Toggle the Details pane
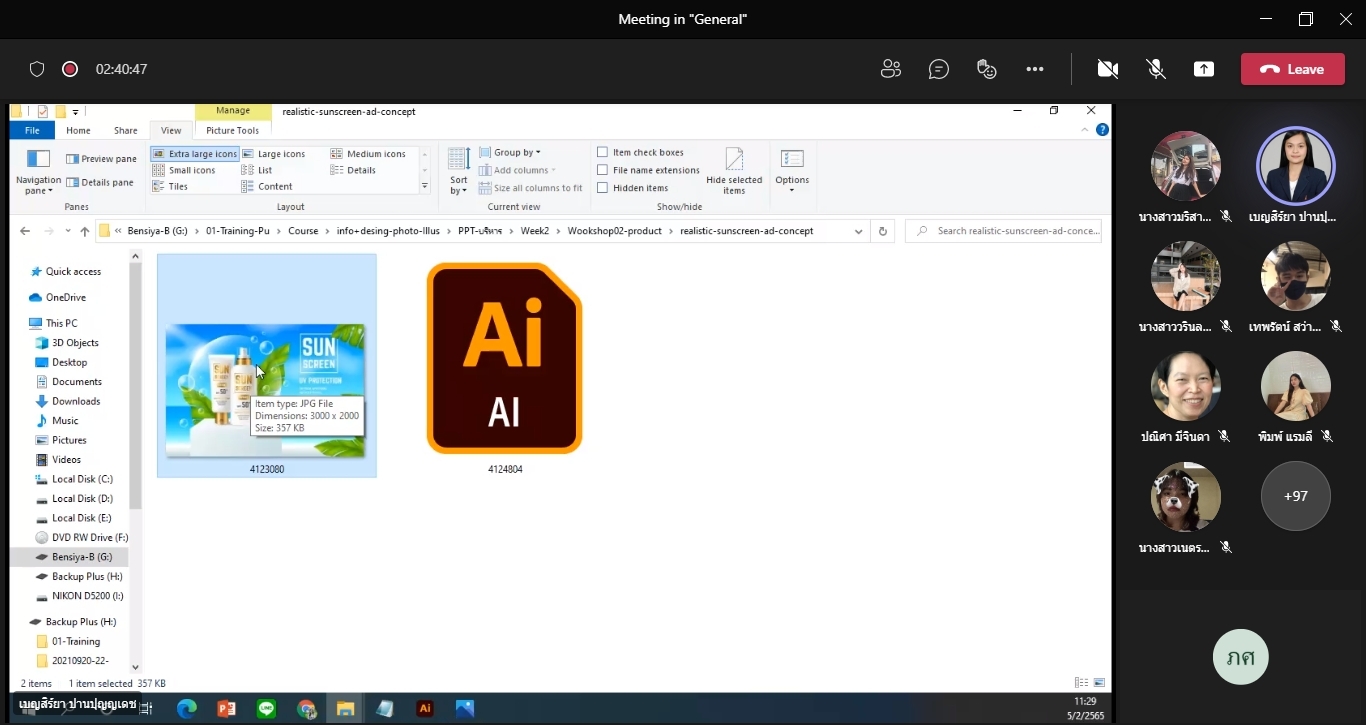This screenshot has width=1366, height=725. pos(100,183)
